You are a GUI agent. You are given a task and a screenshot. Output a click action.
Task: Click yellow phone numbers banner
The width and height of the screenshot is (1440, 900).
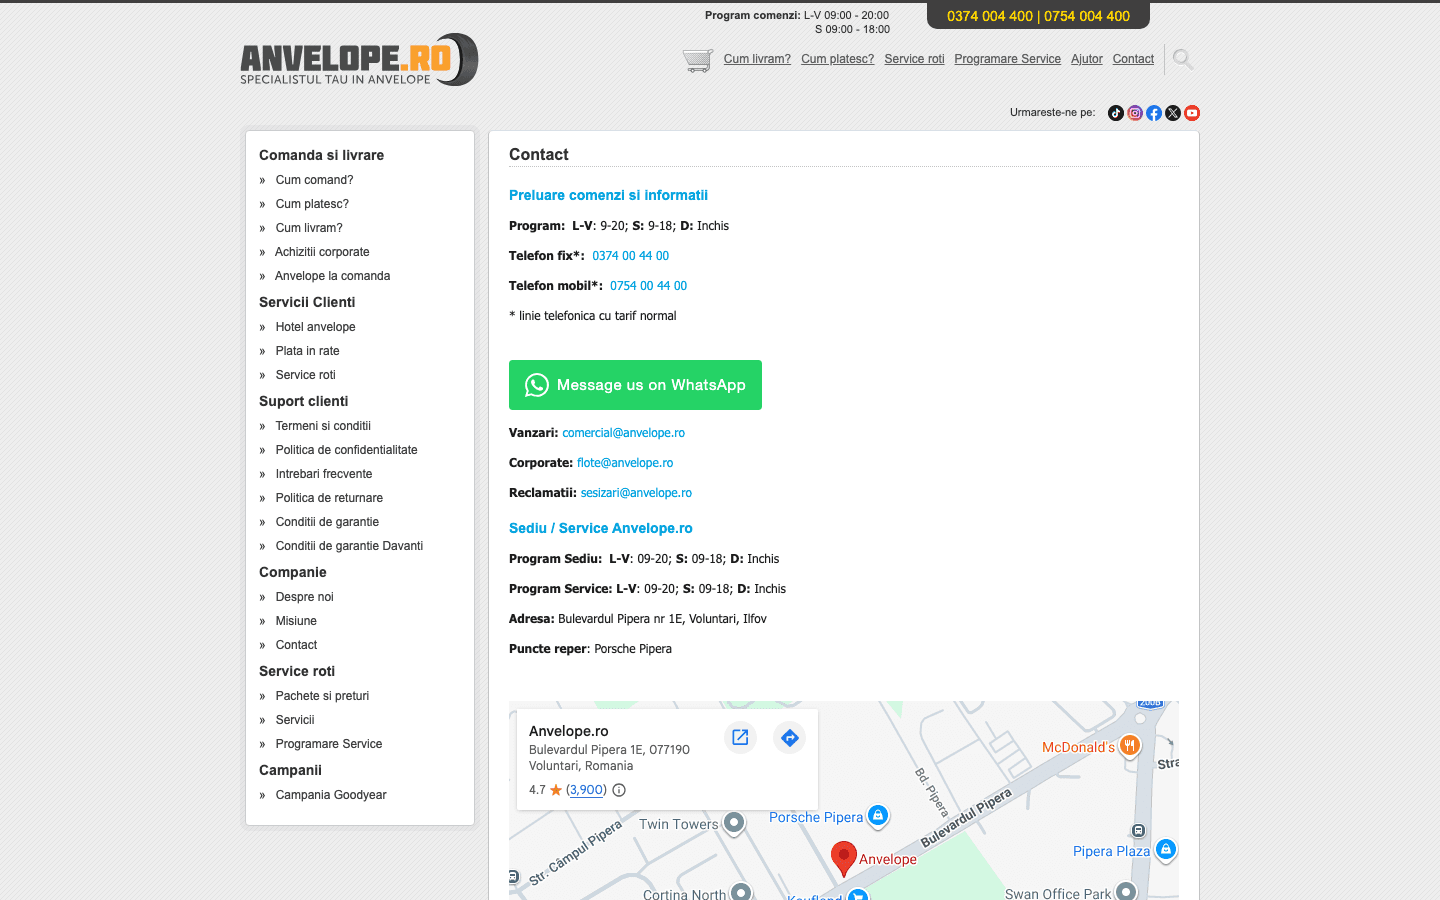coord(1038,16)
